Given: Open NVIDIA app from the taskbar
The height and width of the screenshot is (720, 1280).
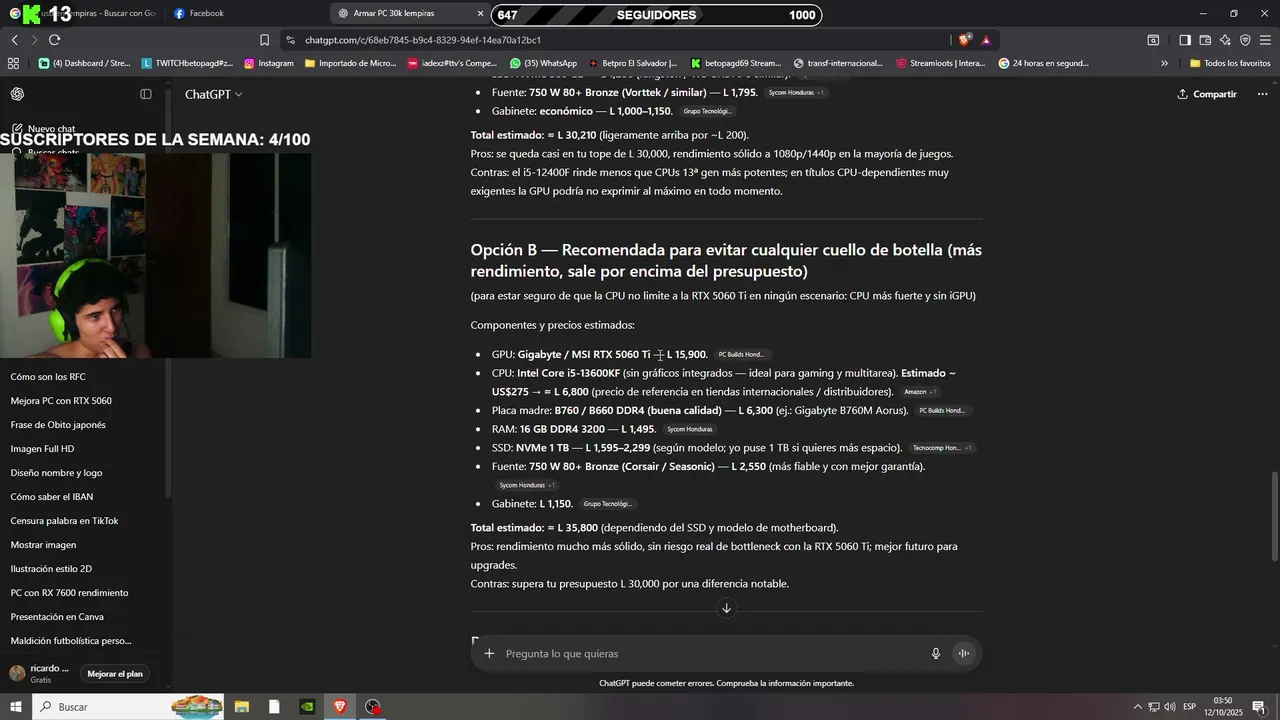Looking at the screenshot, I should pyautogui.click(x=307, y=707).
